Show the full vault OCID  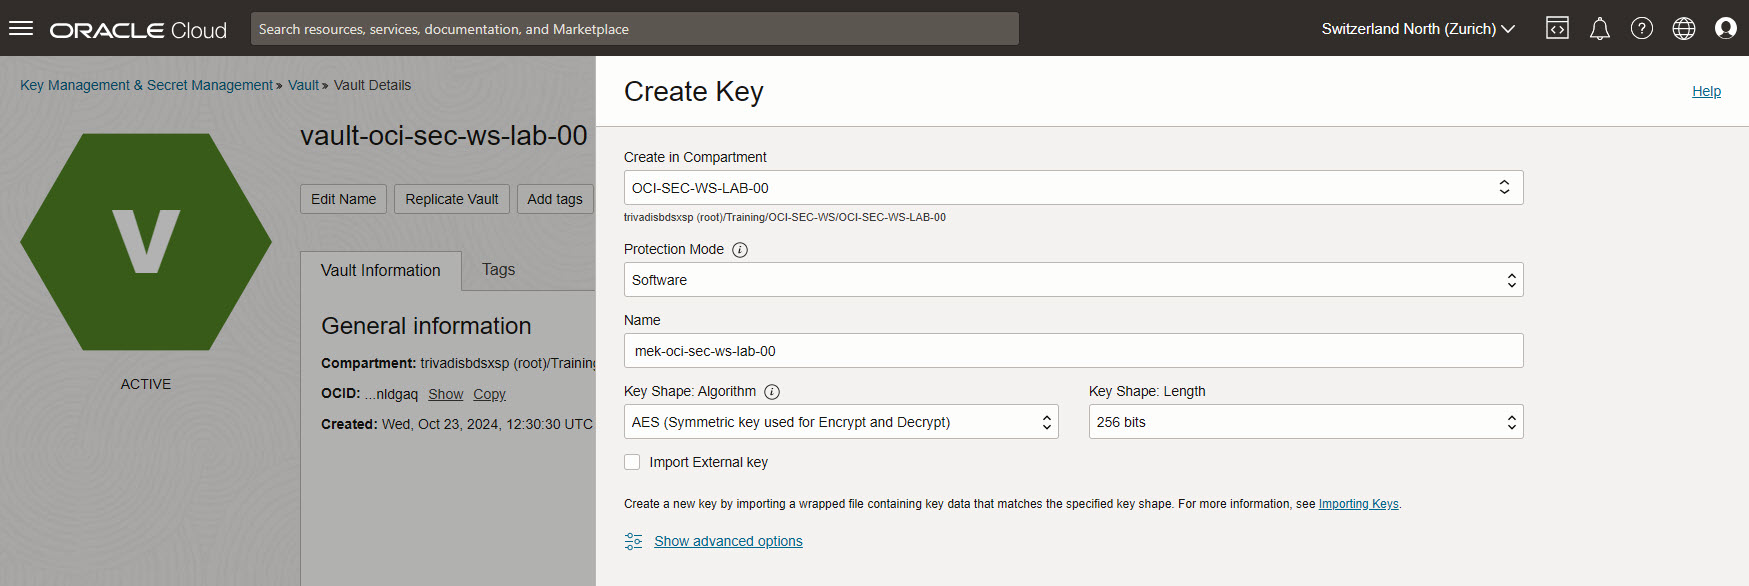pyautogui.click(x=445, y=394)
